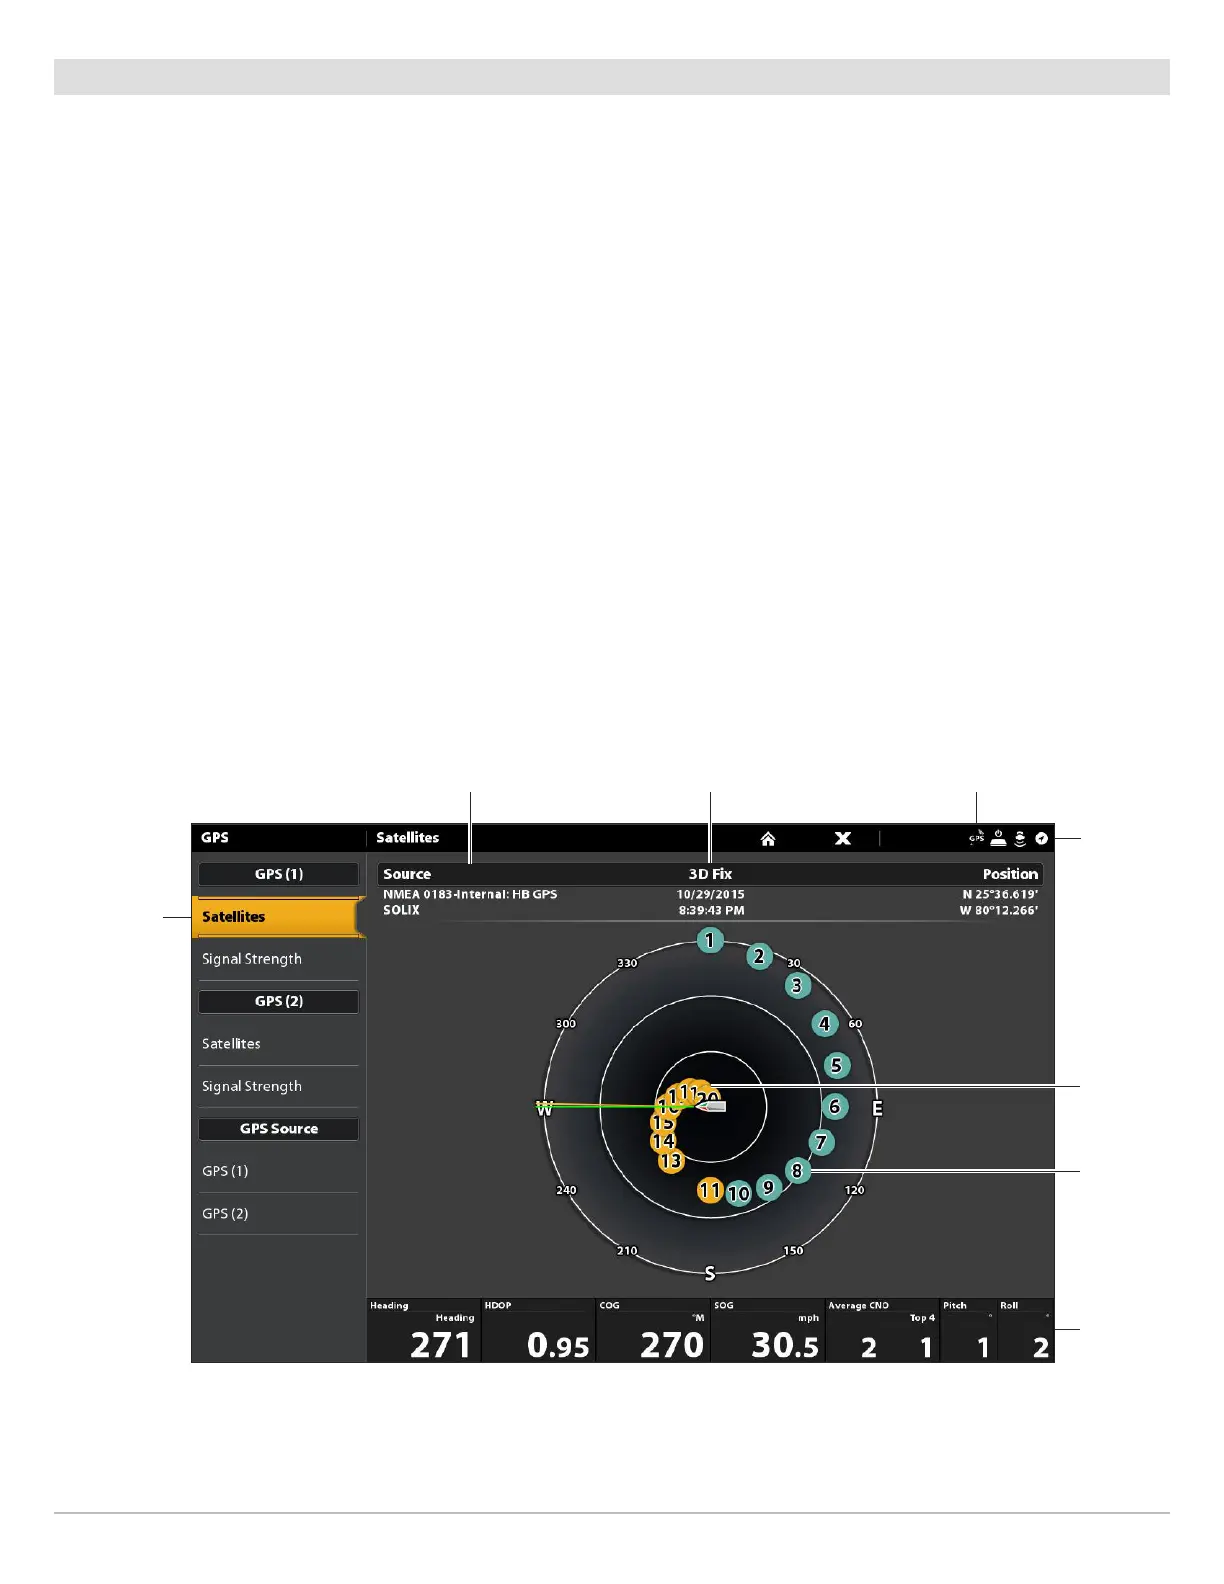
Task: Open the COG data box showing 270
Action: [x=653, y=1331]
